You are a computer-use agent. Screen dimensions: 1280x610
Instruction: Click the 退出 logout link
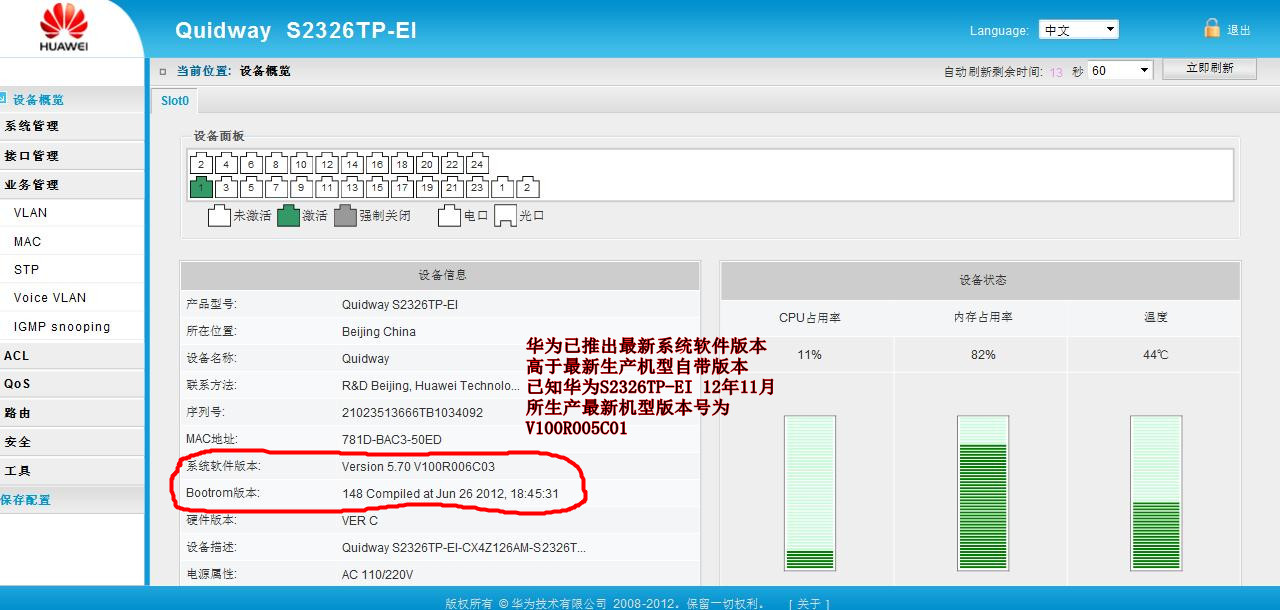(x=1239, y=30)
